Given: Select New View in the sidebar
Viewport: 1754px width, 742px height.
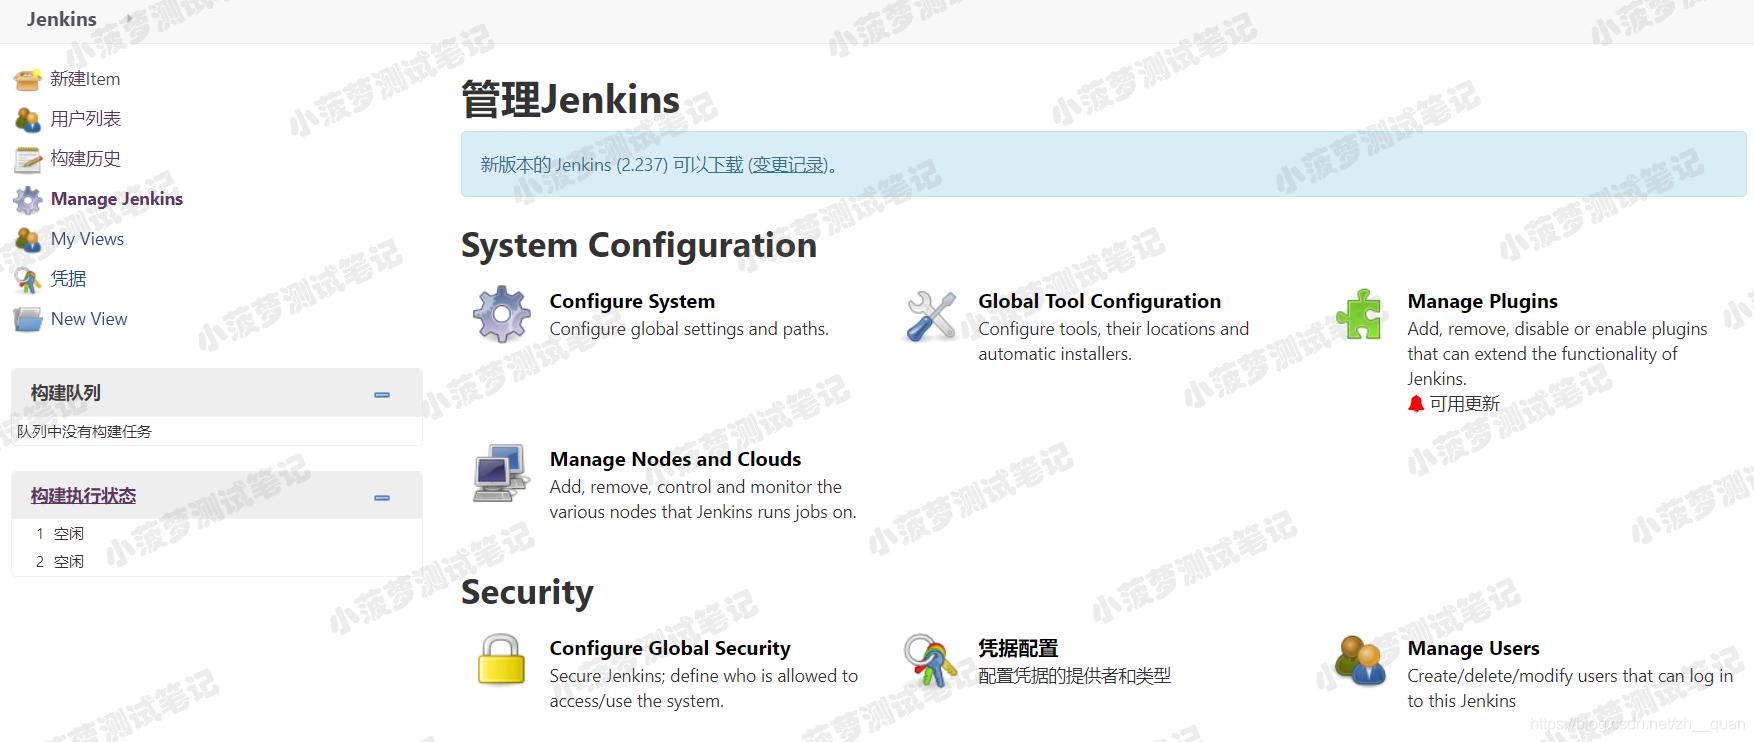Looking at the screenshot, I should click(89, 319).
